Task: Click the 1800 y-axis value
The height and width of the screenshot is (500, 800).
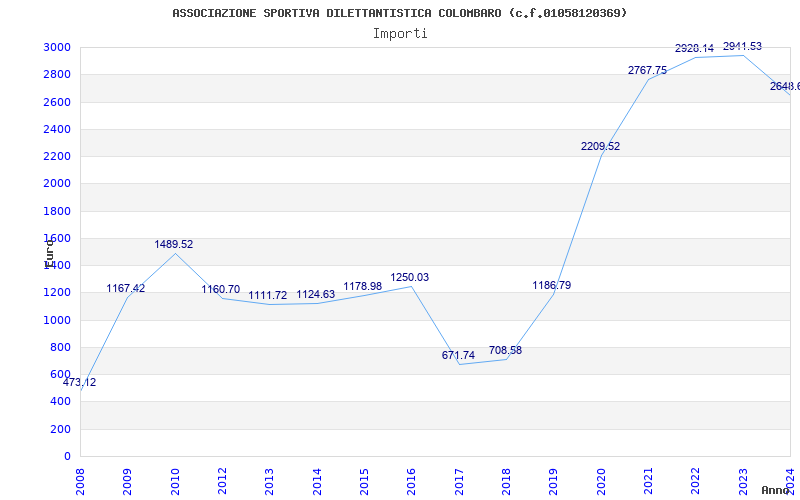Action: (x=57, y=211)
